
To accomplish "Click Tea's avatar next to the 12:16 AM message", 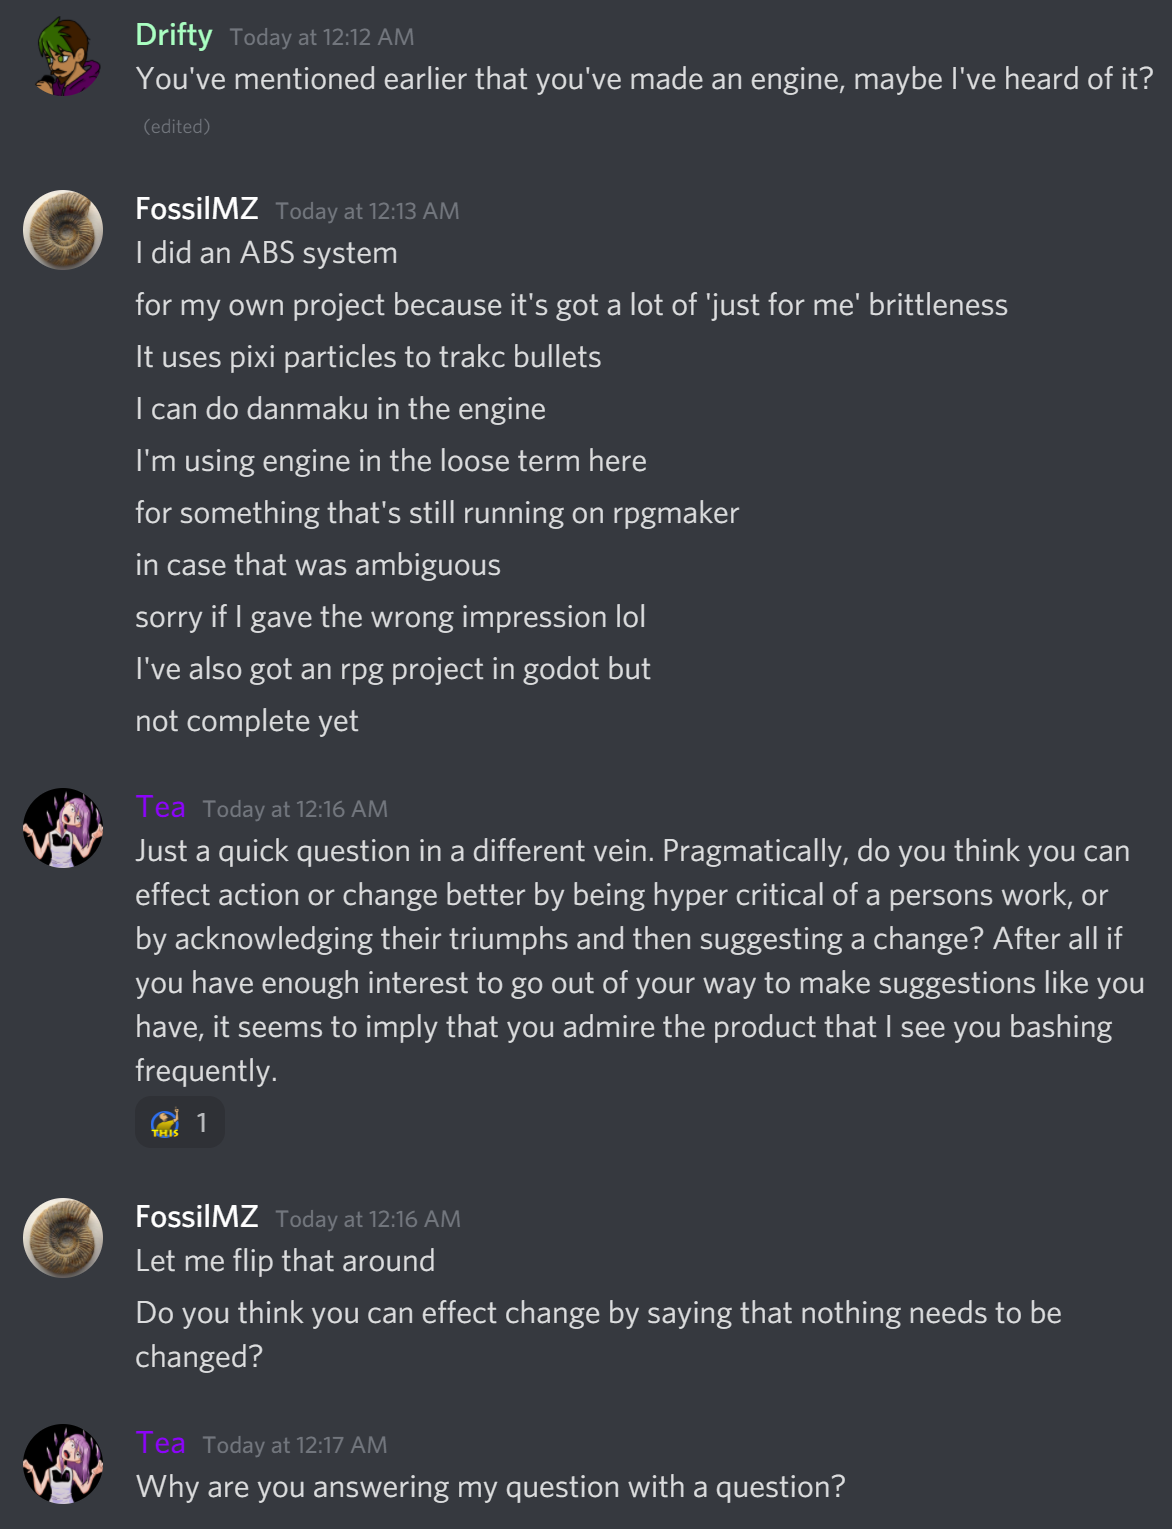I will (63, 828).
